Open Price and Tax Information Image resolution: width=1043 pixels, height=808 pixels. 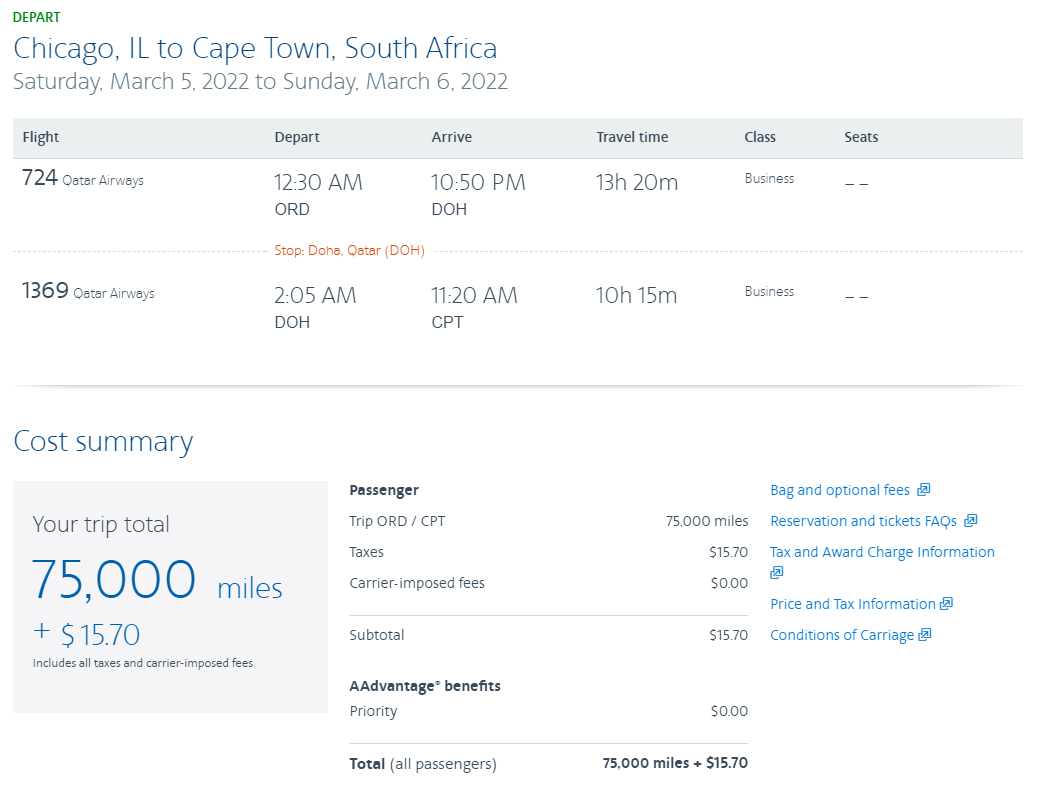[852, 603]
